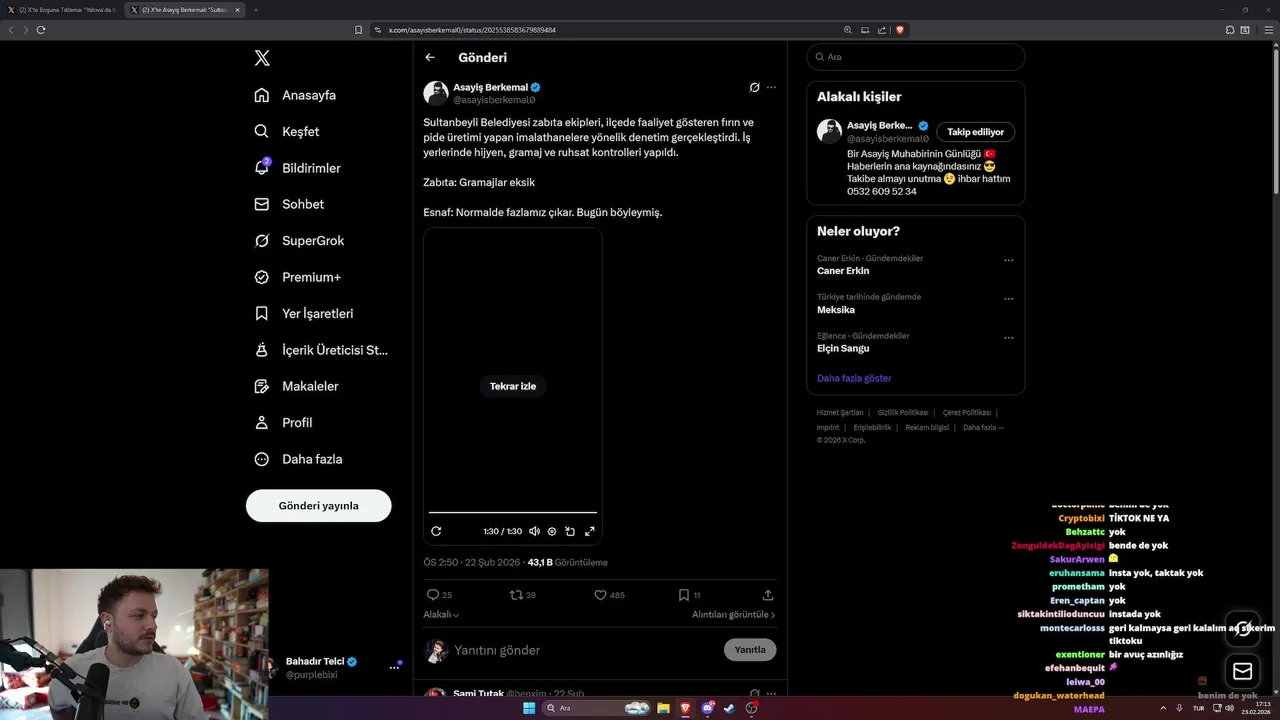This screenshot has height=720, width=1280.
Task: Open Bildirimler notifications
Action: pos(297,168)
